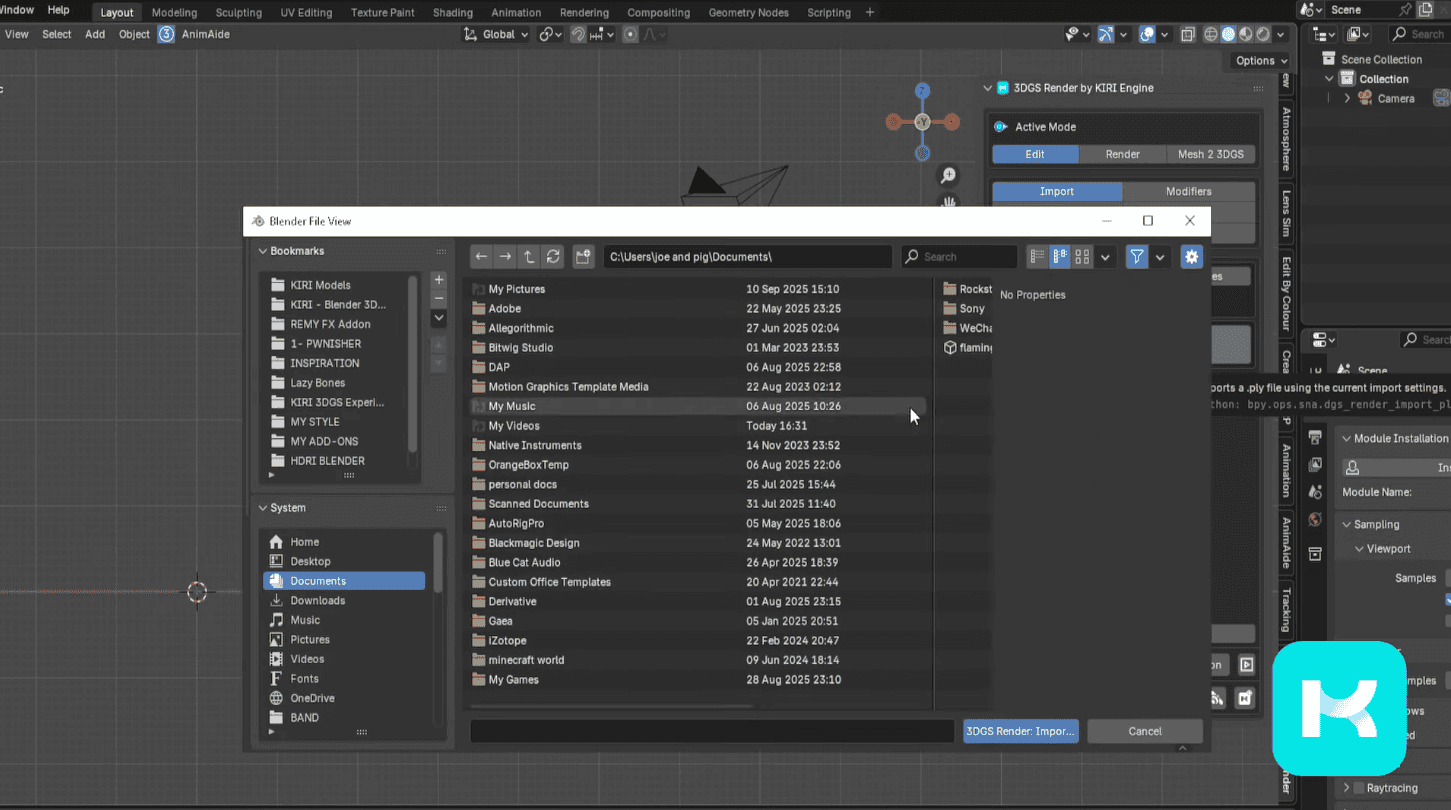This screenshot has width=1451, height=810.
Task: Click the file path input field
Action: click(x=746, y=257)
